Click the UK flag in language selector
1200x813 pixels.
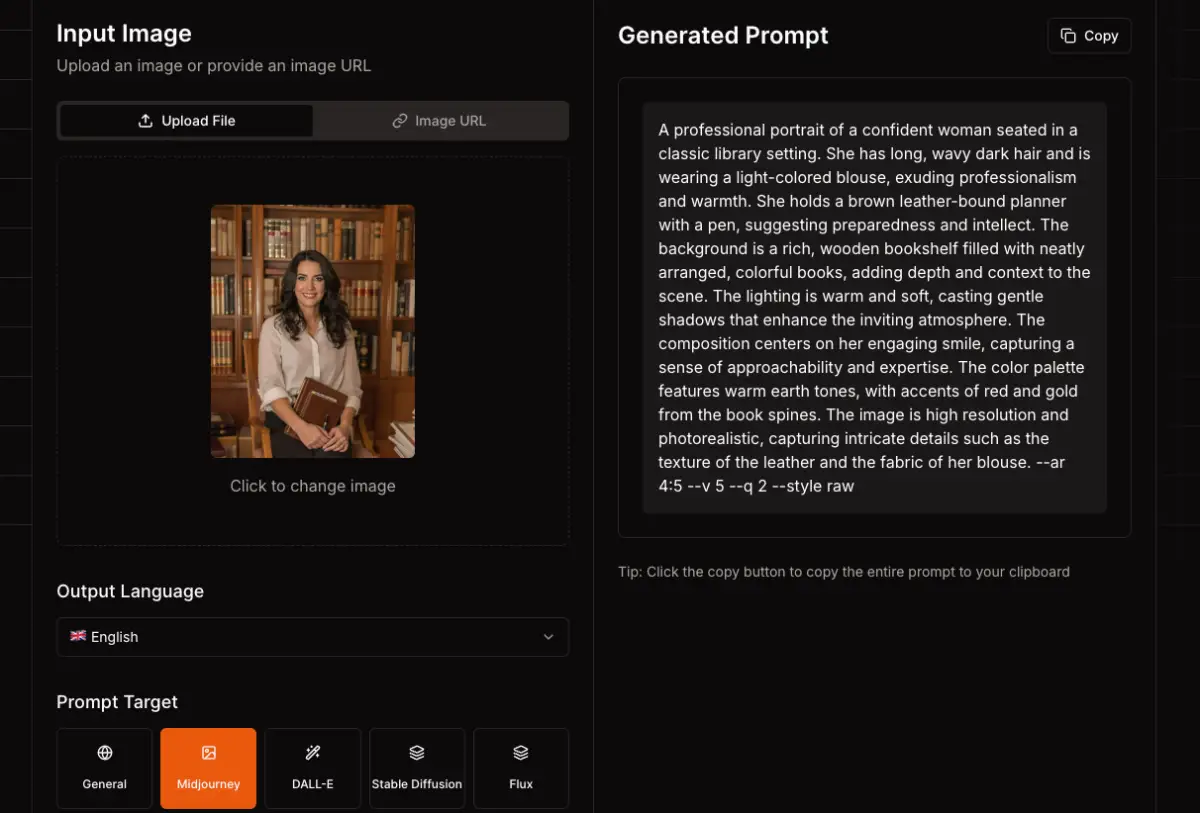tap(78, 636)
